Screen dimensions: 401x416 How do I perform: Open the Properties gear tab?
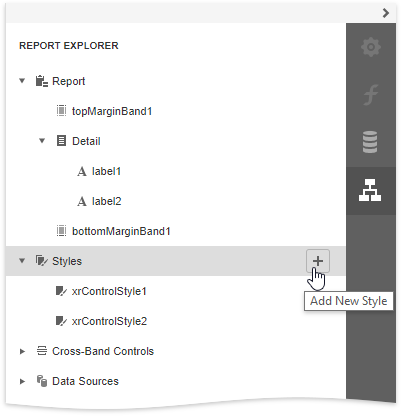point(370,47)
